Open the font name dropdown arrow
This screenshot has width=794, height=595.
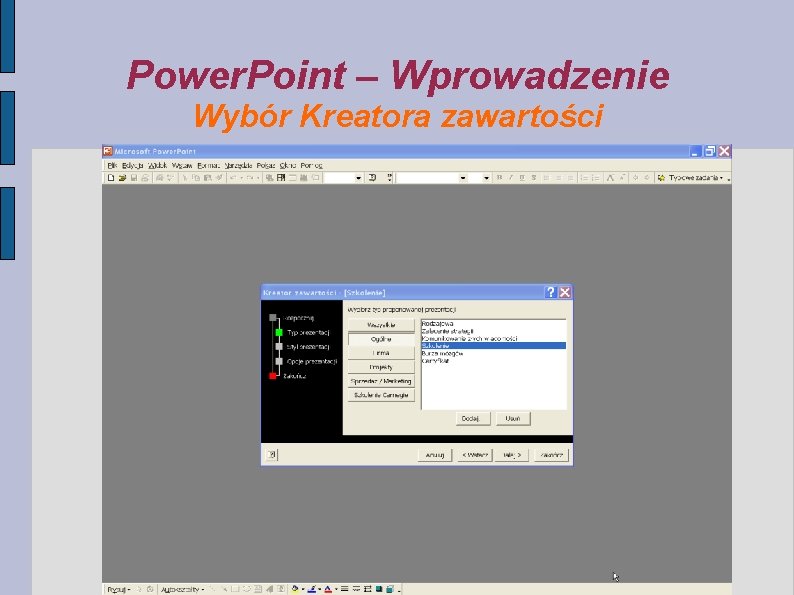point(463,178)
